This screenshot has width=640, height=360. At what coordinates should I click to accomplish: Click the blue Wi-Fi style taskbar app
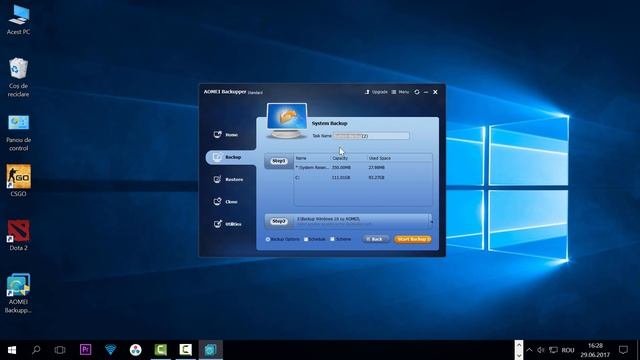coord(111,350)
